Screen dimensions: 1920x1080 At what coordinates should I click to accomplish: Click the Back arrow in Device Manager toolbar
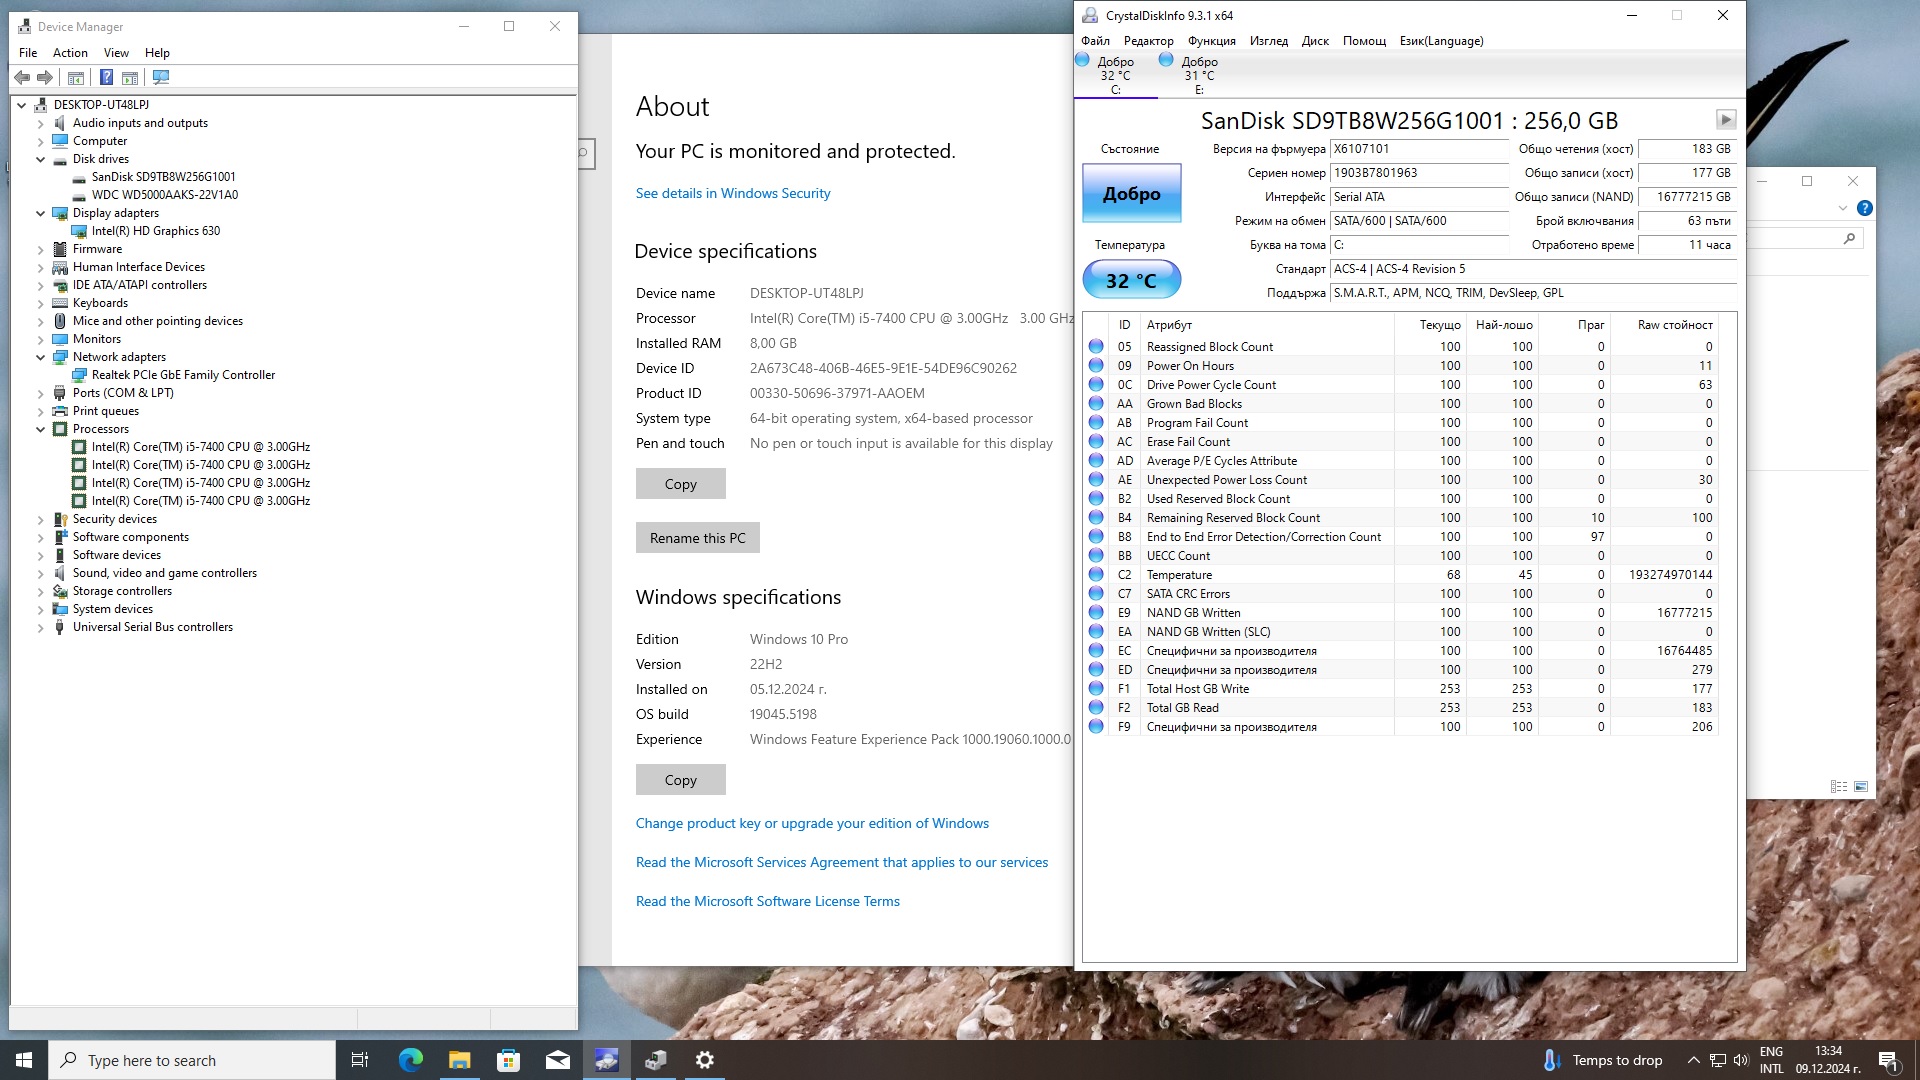click(x=22, y=77)
